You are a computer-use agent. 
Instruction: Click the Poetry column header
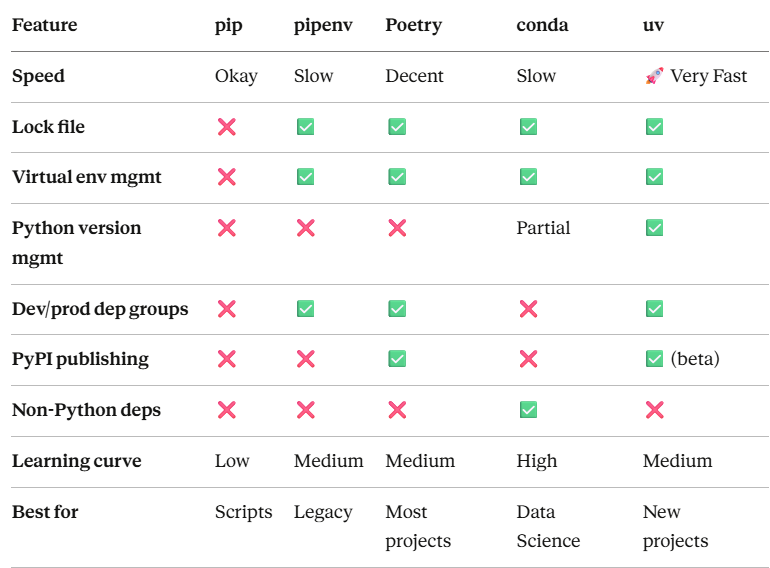[413, 25]
